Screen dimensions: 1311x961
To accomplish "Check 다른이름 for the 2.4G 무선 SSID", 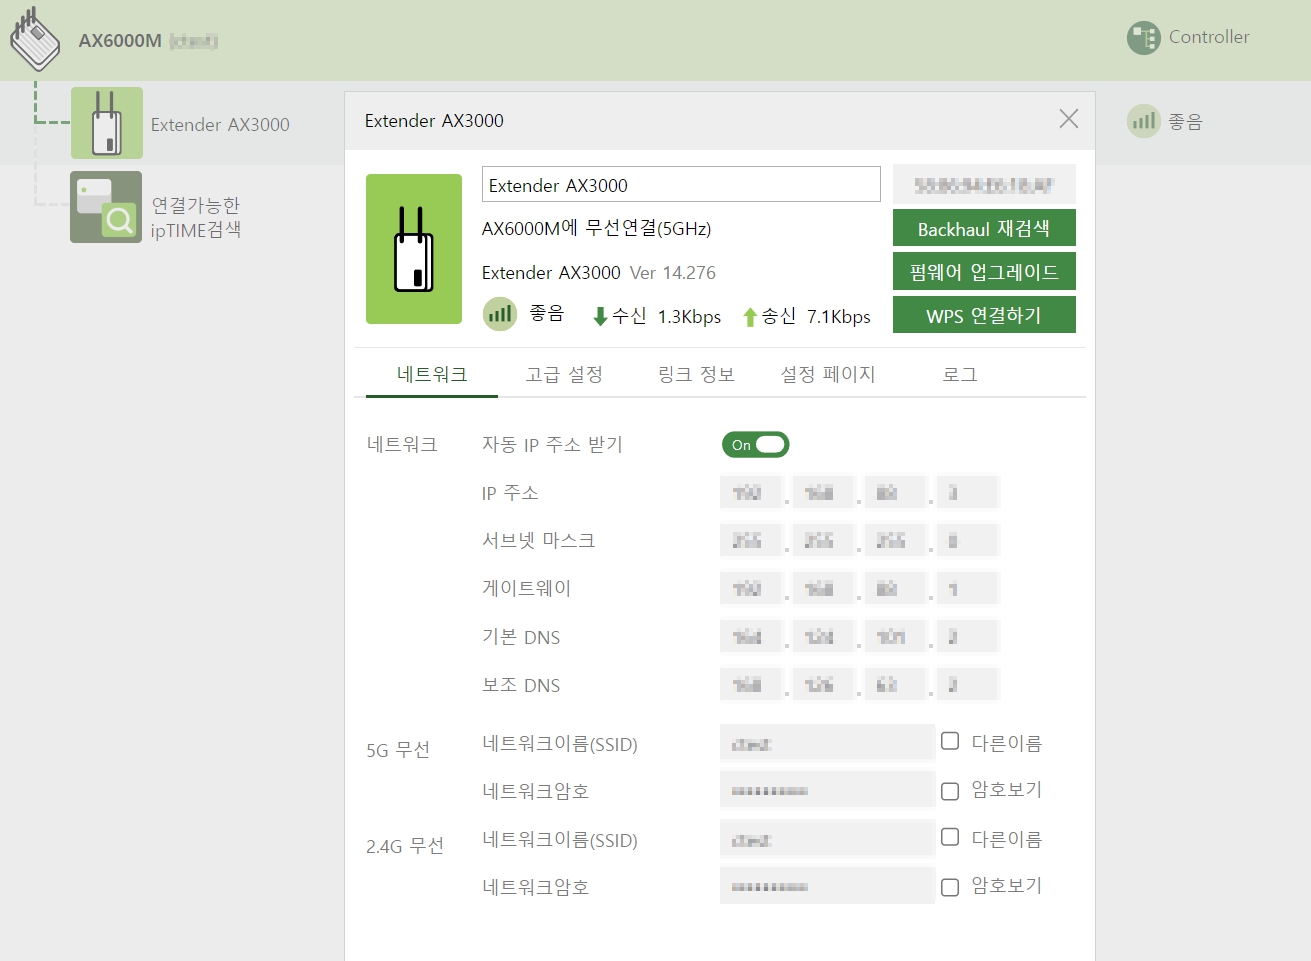I will (x=950, y=837).
